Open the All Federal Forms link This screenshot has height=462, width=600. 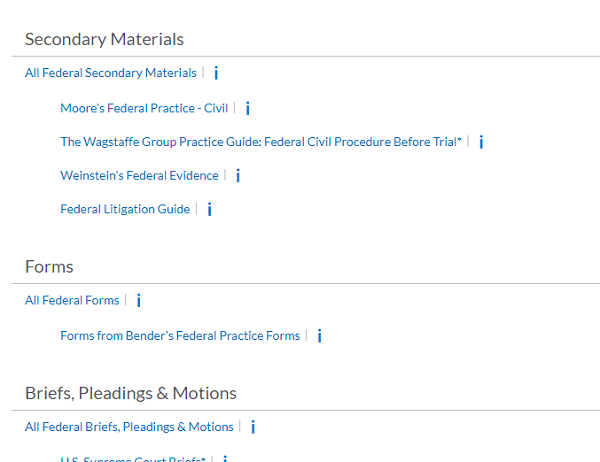click(x=72, y=300)
